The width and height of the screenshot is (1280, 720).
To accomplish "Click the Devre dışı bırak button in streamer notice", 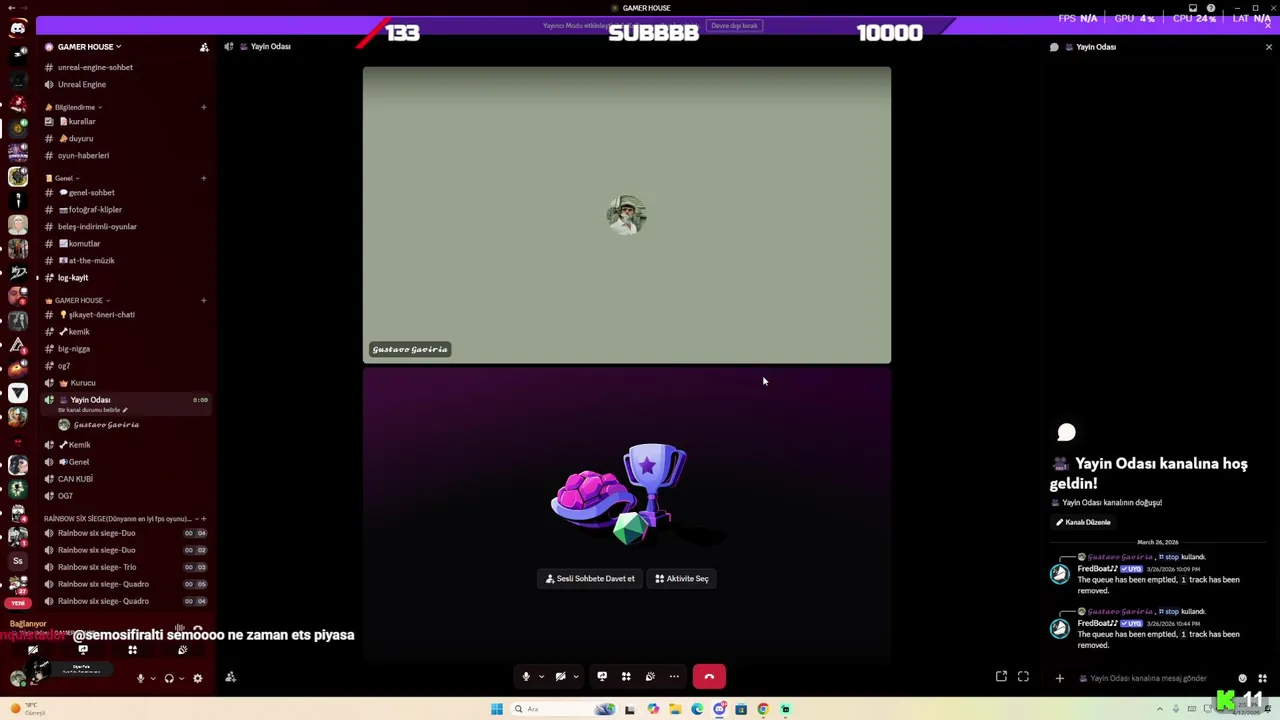I will (x=734, y=25).
